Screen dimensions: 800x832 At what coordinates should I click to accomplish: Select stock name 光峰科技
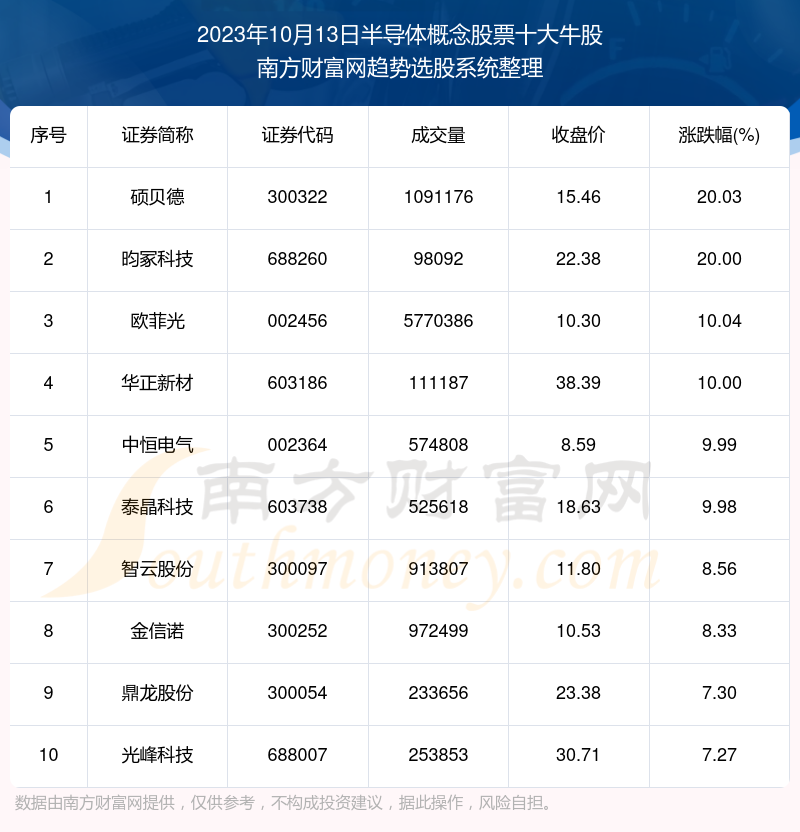pos(157,755)
